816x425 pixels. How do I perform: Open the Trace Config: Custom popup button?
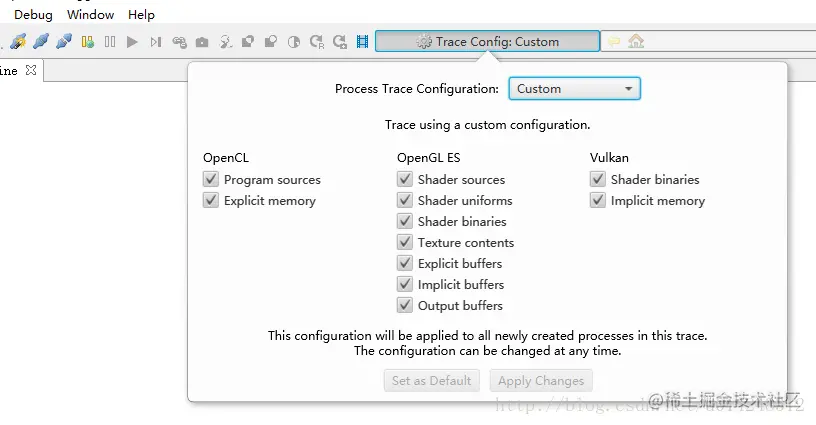(487, 42)
